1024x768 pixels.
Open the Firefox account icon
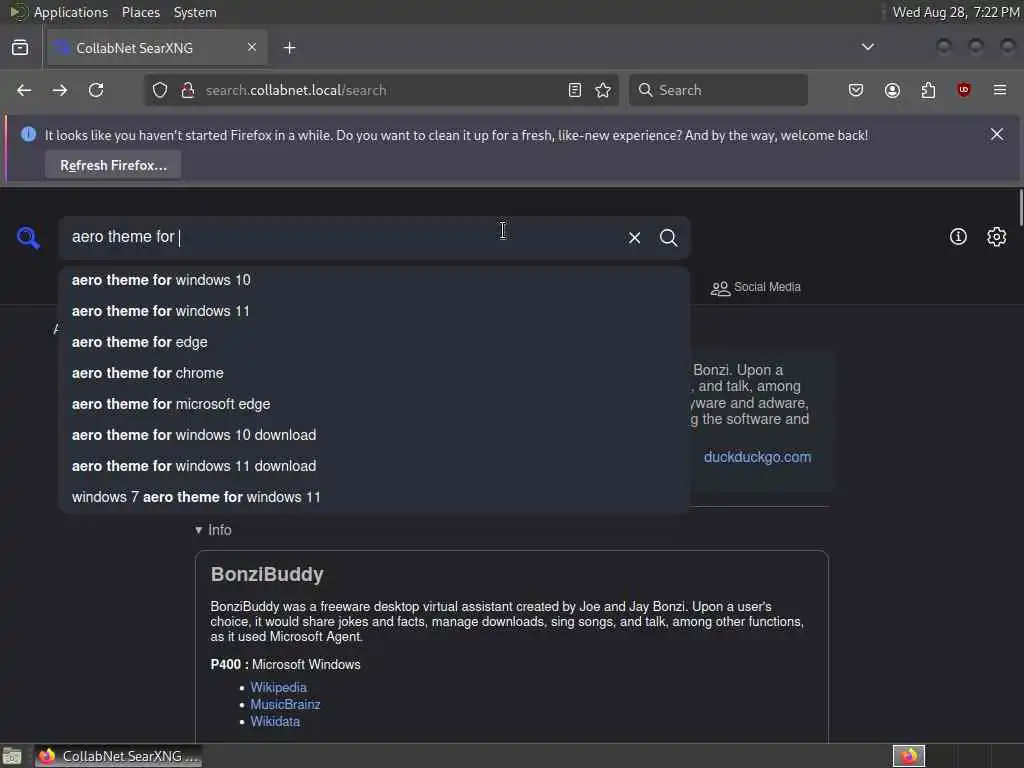click(892, 90)
